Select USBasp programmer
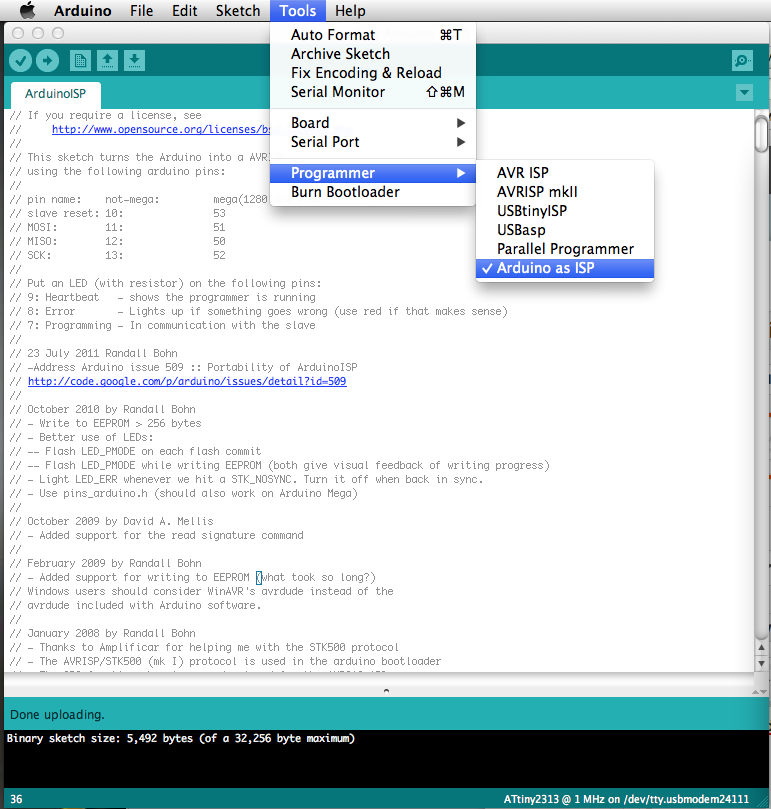The width and height of the screenshot is (771, 809). (565, 230)
